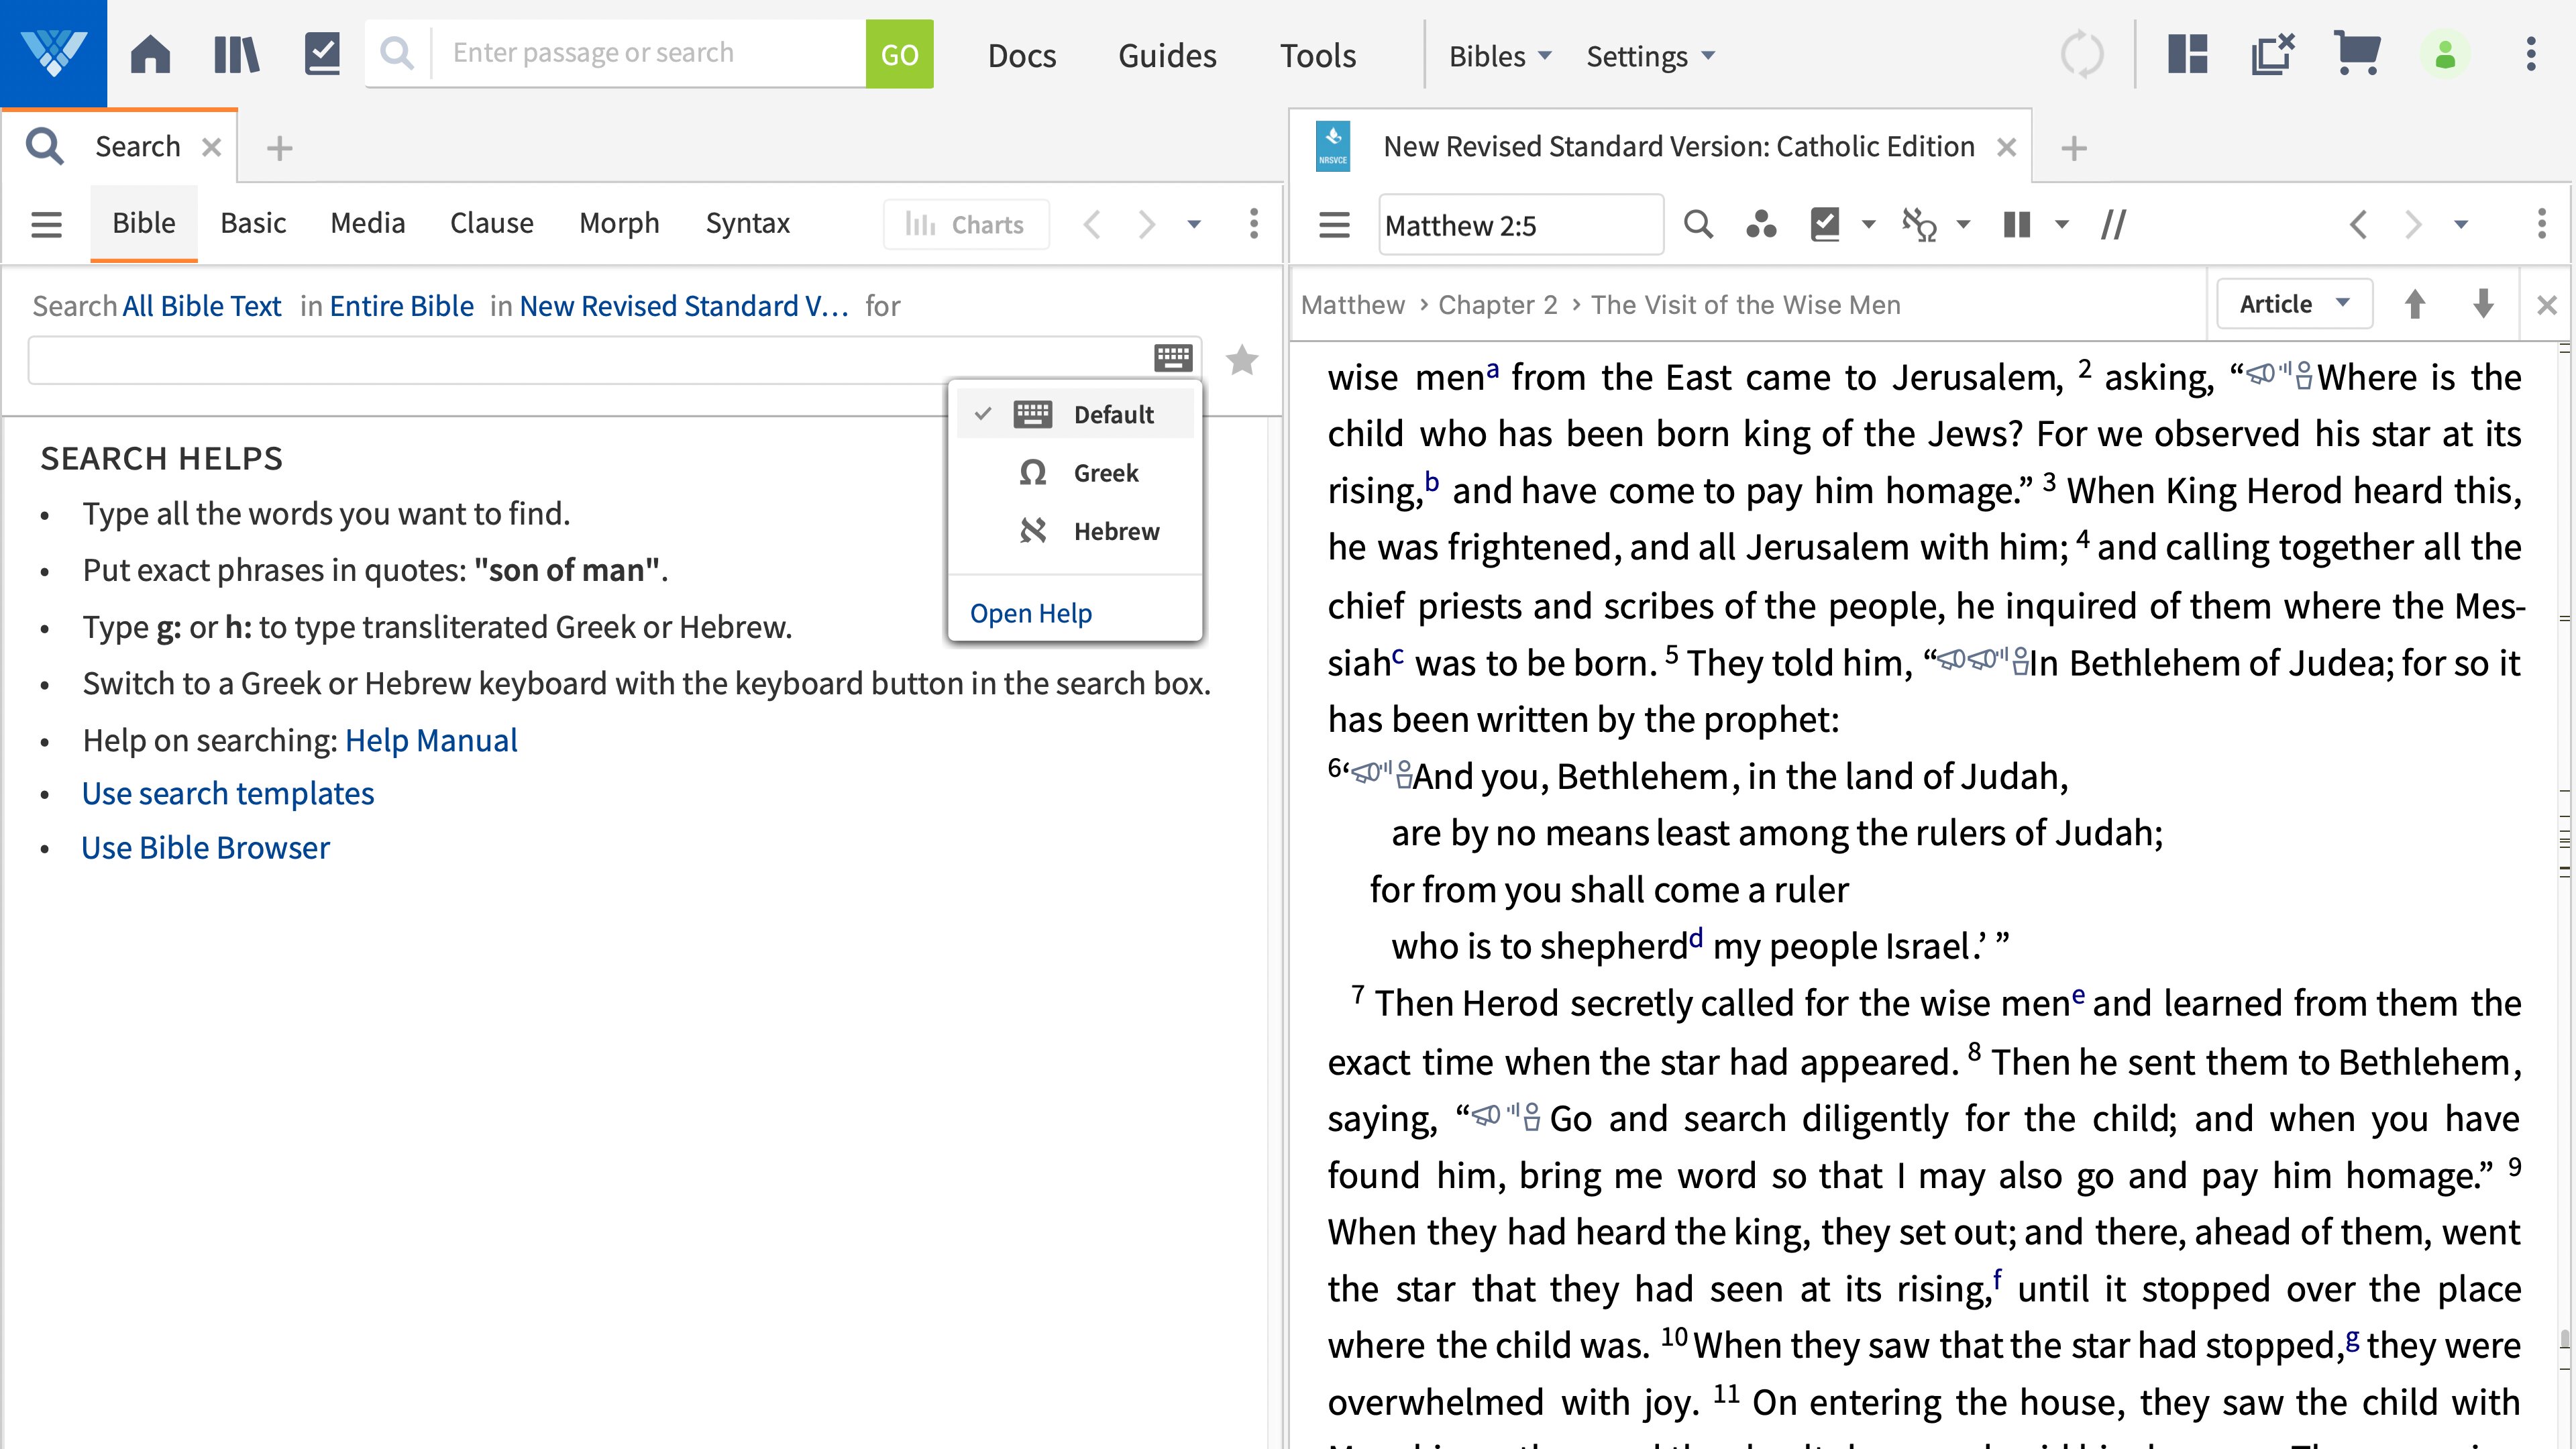Viewport: 2576px width, 1449px height.
Task: Open the Help Manual link
Action: pyautogui.click(x=430, y=739)
